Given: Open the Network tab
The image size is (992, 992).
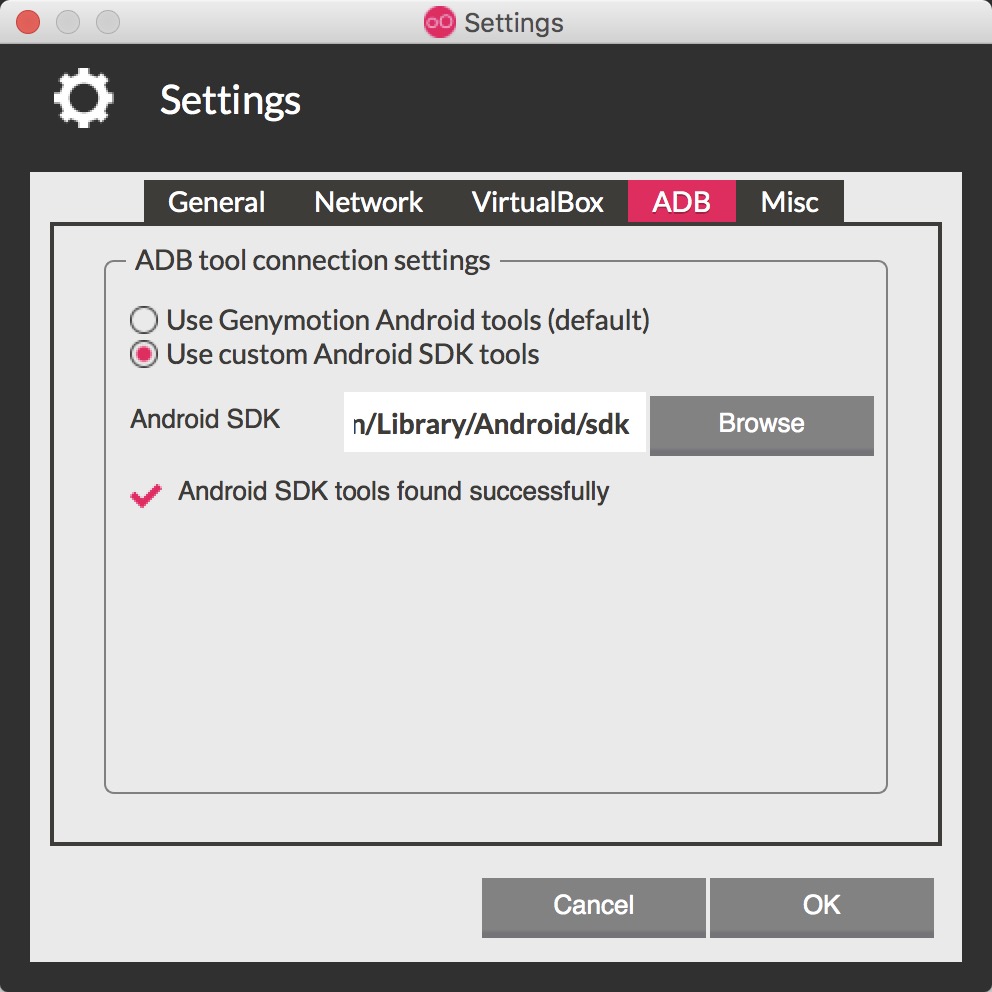Looking at the screenshot, I should click(368, 202).
